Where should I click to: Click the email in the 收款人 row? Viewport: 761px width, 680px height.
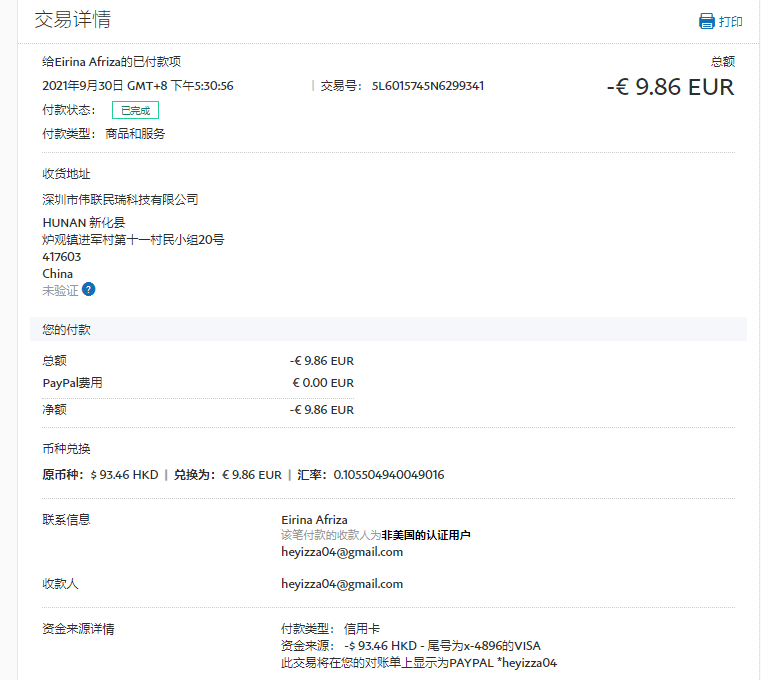click(342, 584)
